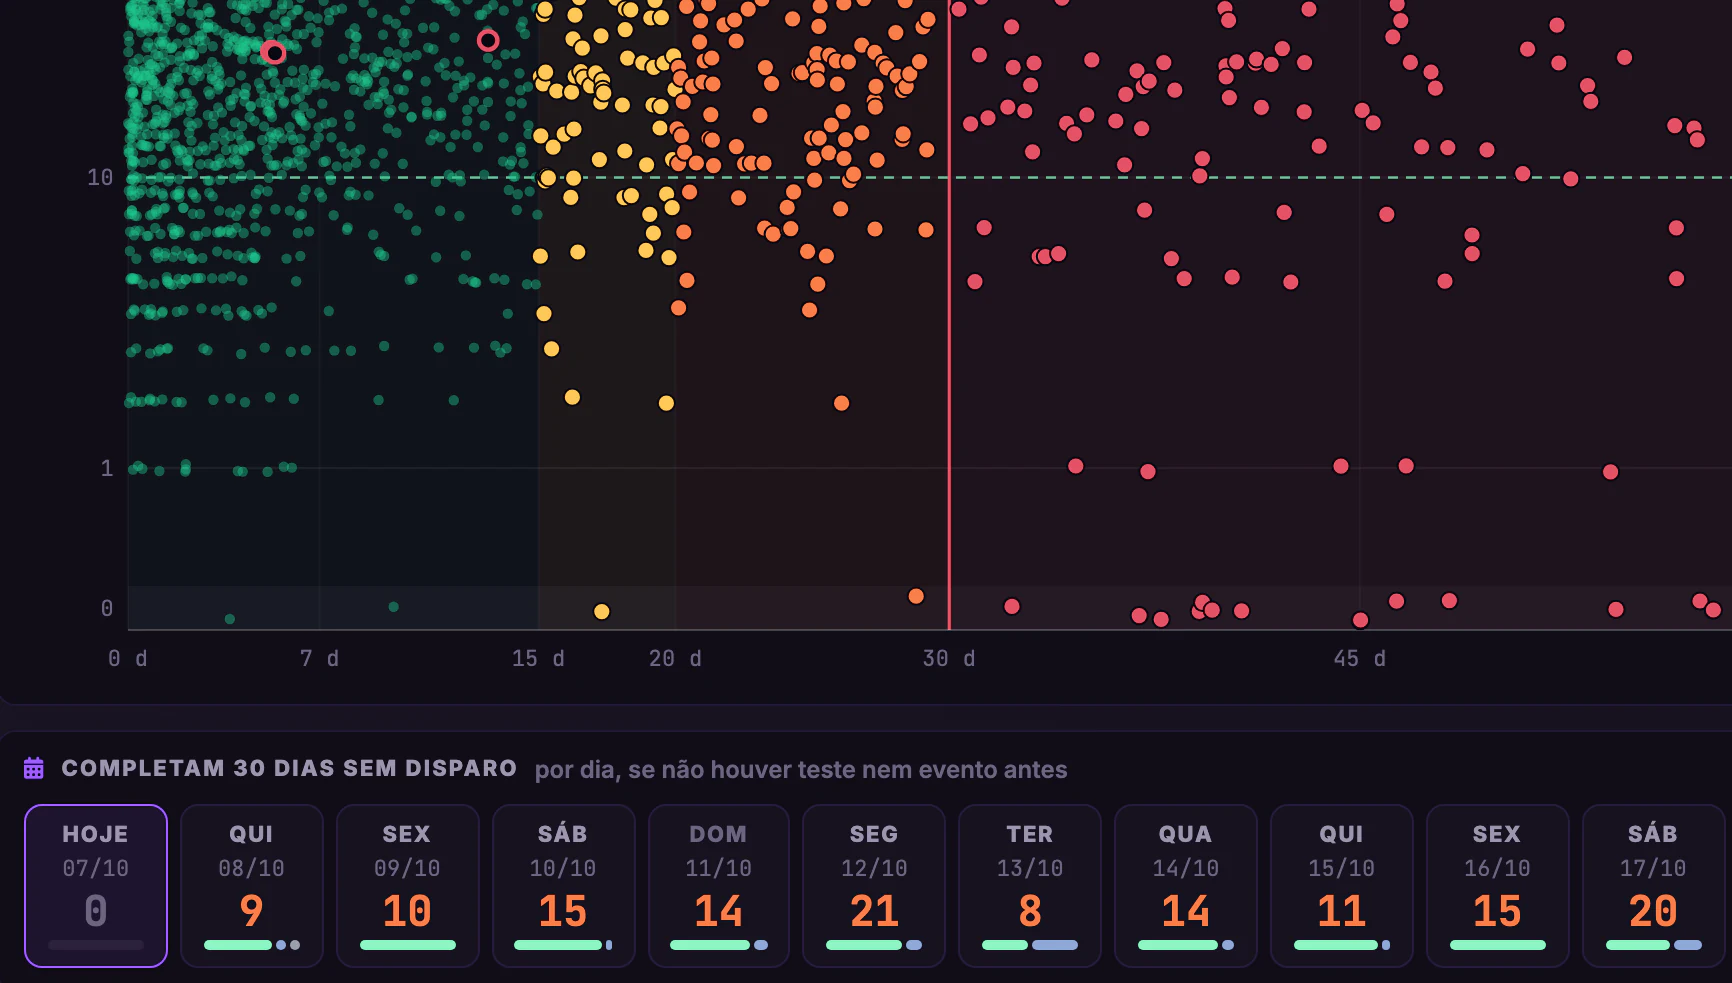
Task: Click the yellow dot at zero near 17 d
Action: [x=602, y=611]
